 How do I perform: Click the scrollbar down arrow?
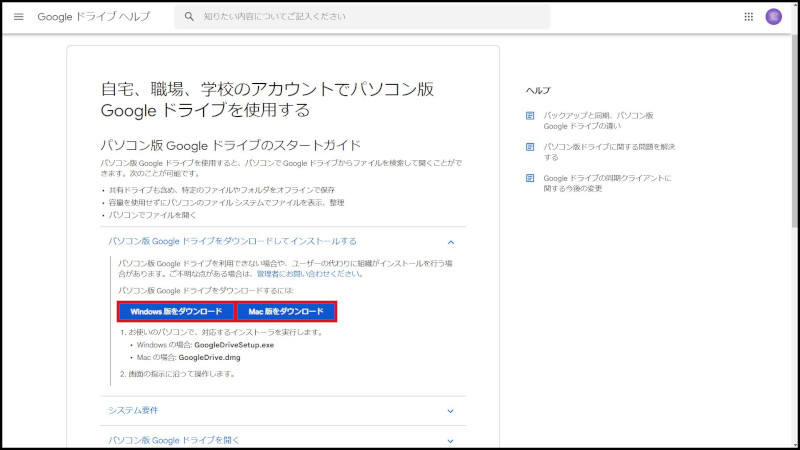pos(793,443)
